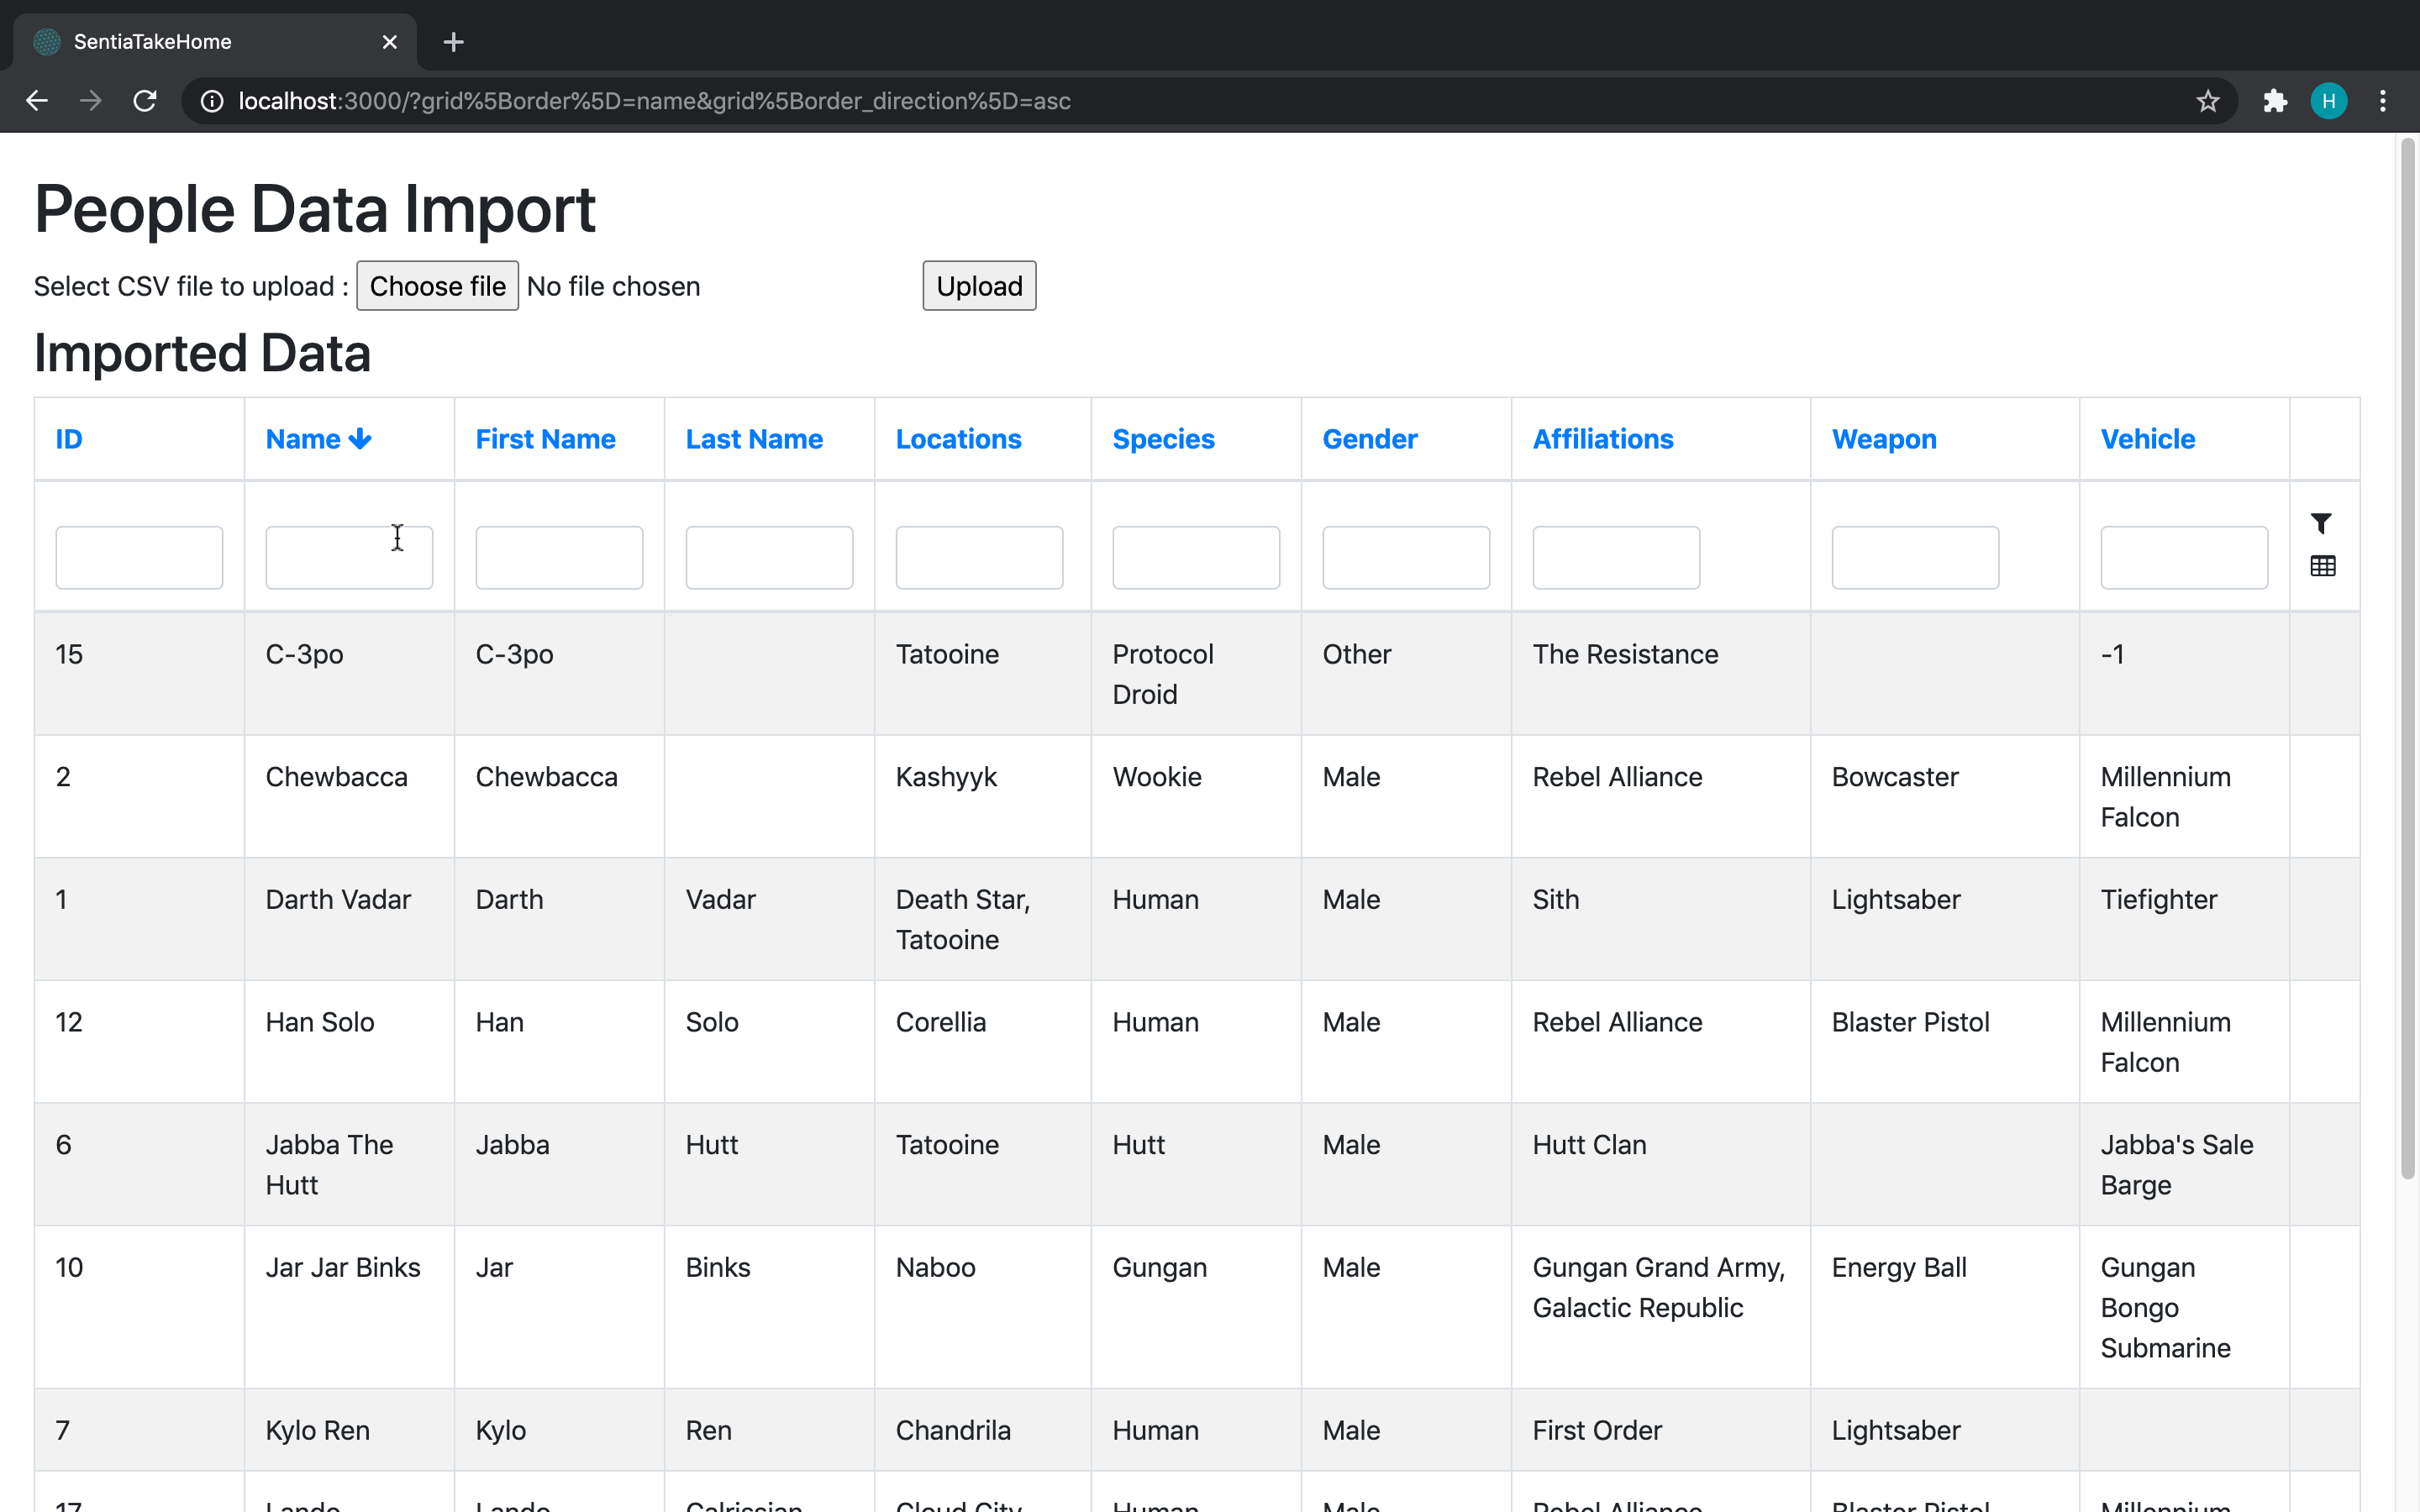Click the Upload button
This screenshot has width=2420, height=1512.
coord(978,286)
